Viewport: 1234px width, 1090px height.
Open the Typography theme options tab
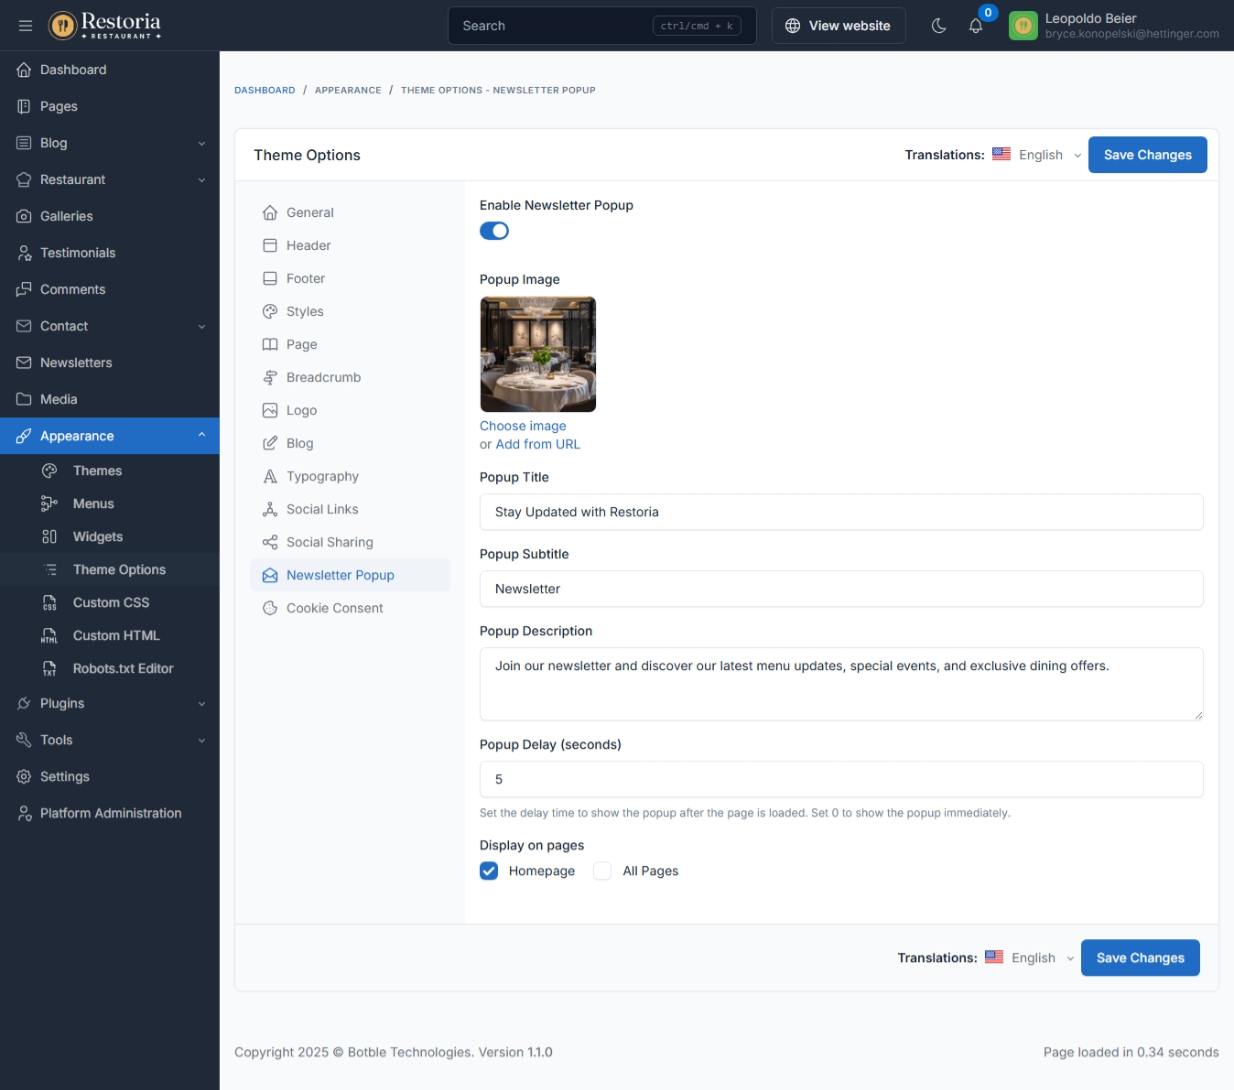click(x=322, y=477)
